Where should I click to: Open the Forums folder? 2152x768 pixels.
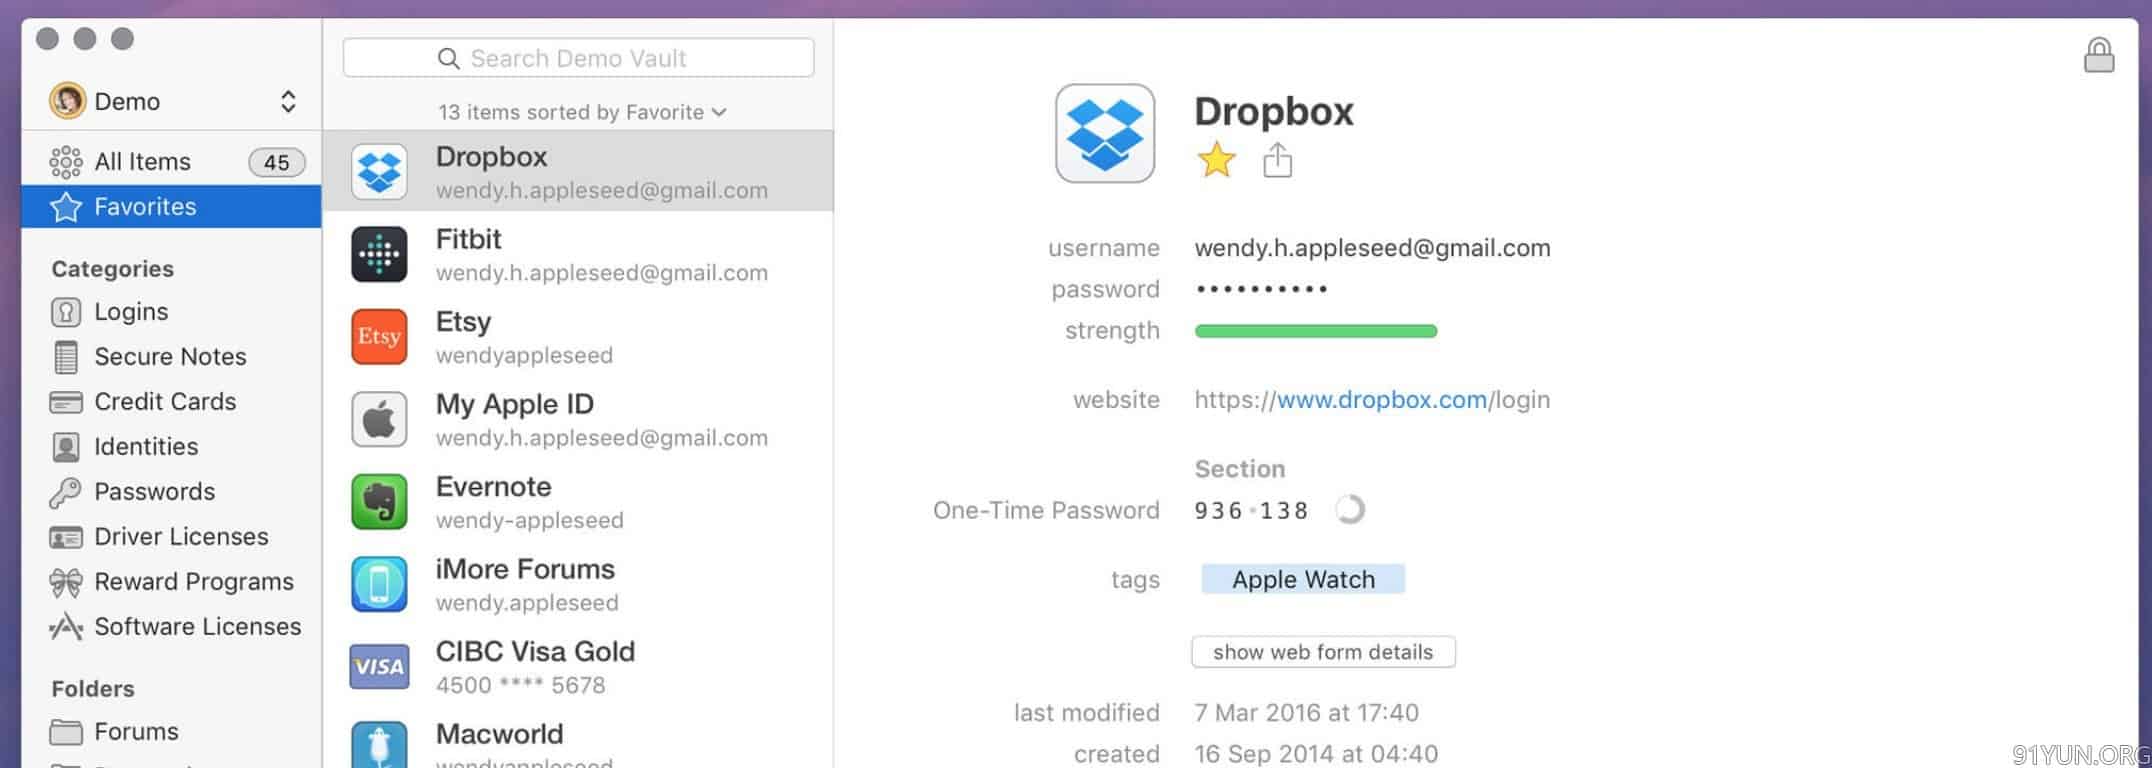click(x=171, y=732)
